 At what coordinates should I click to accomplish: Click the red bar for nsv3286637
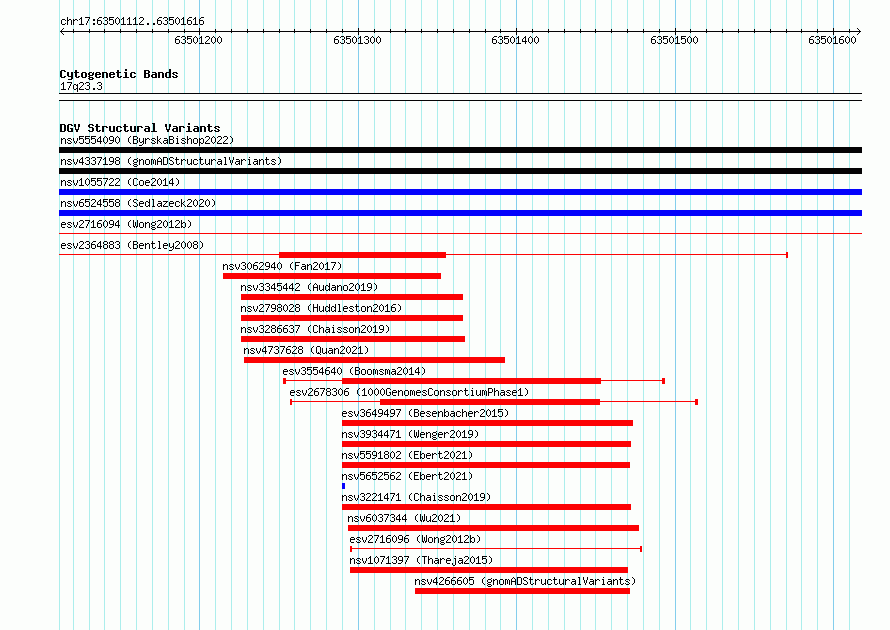(x=353, y=339)
